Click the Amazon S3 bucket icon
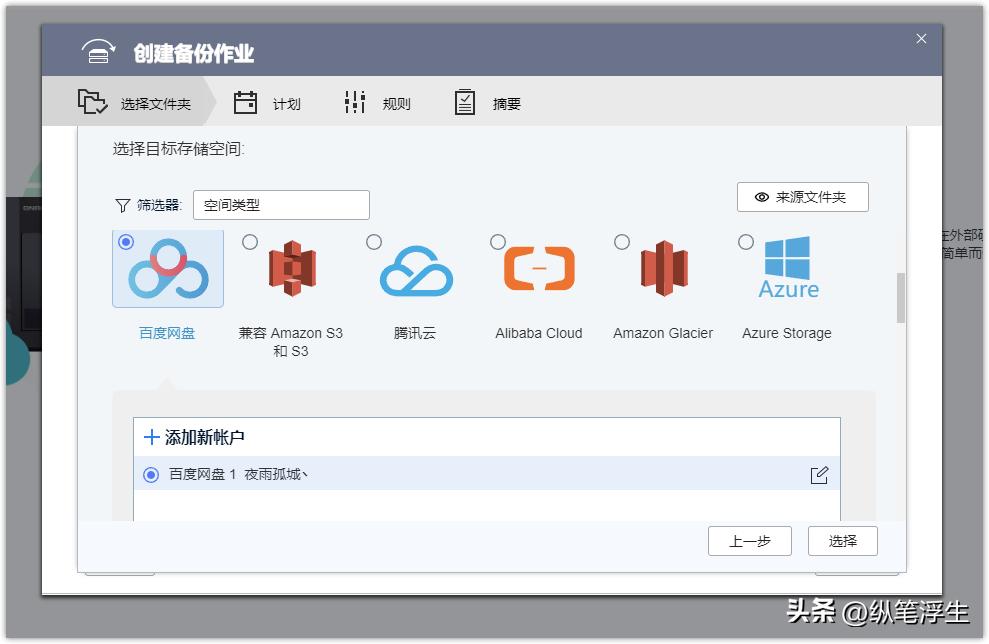 tap(291, 267)
